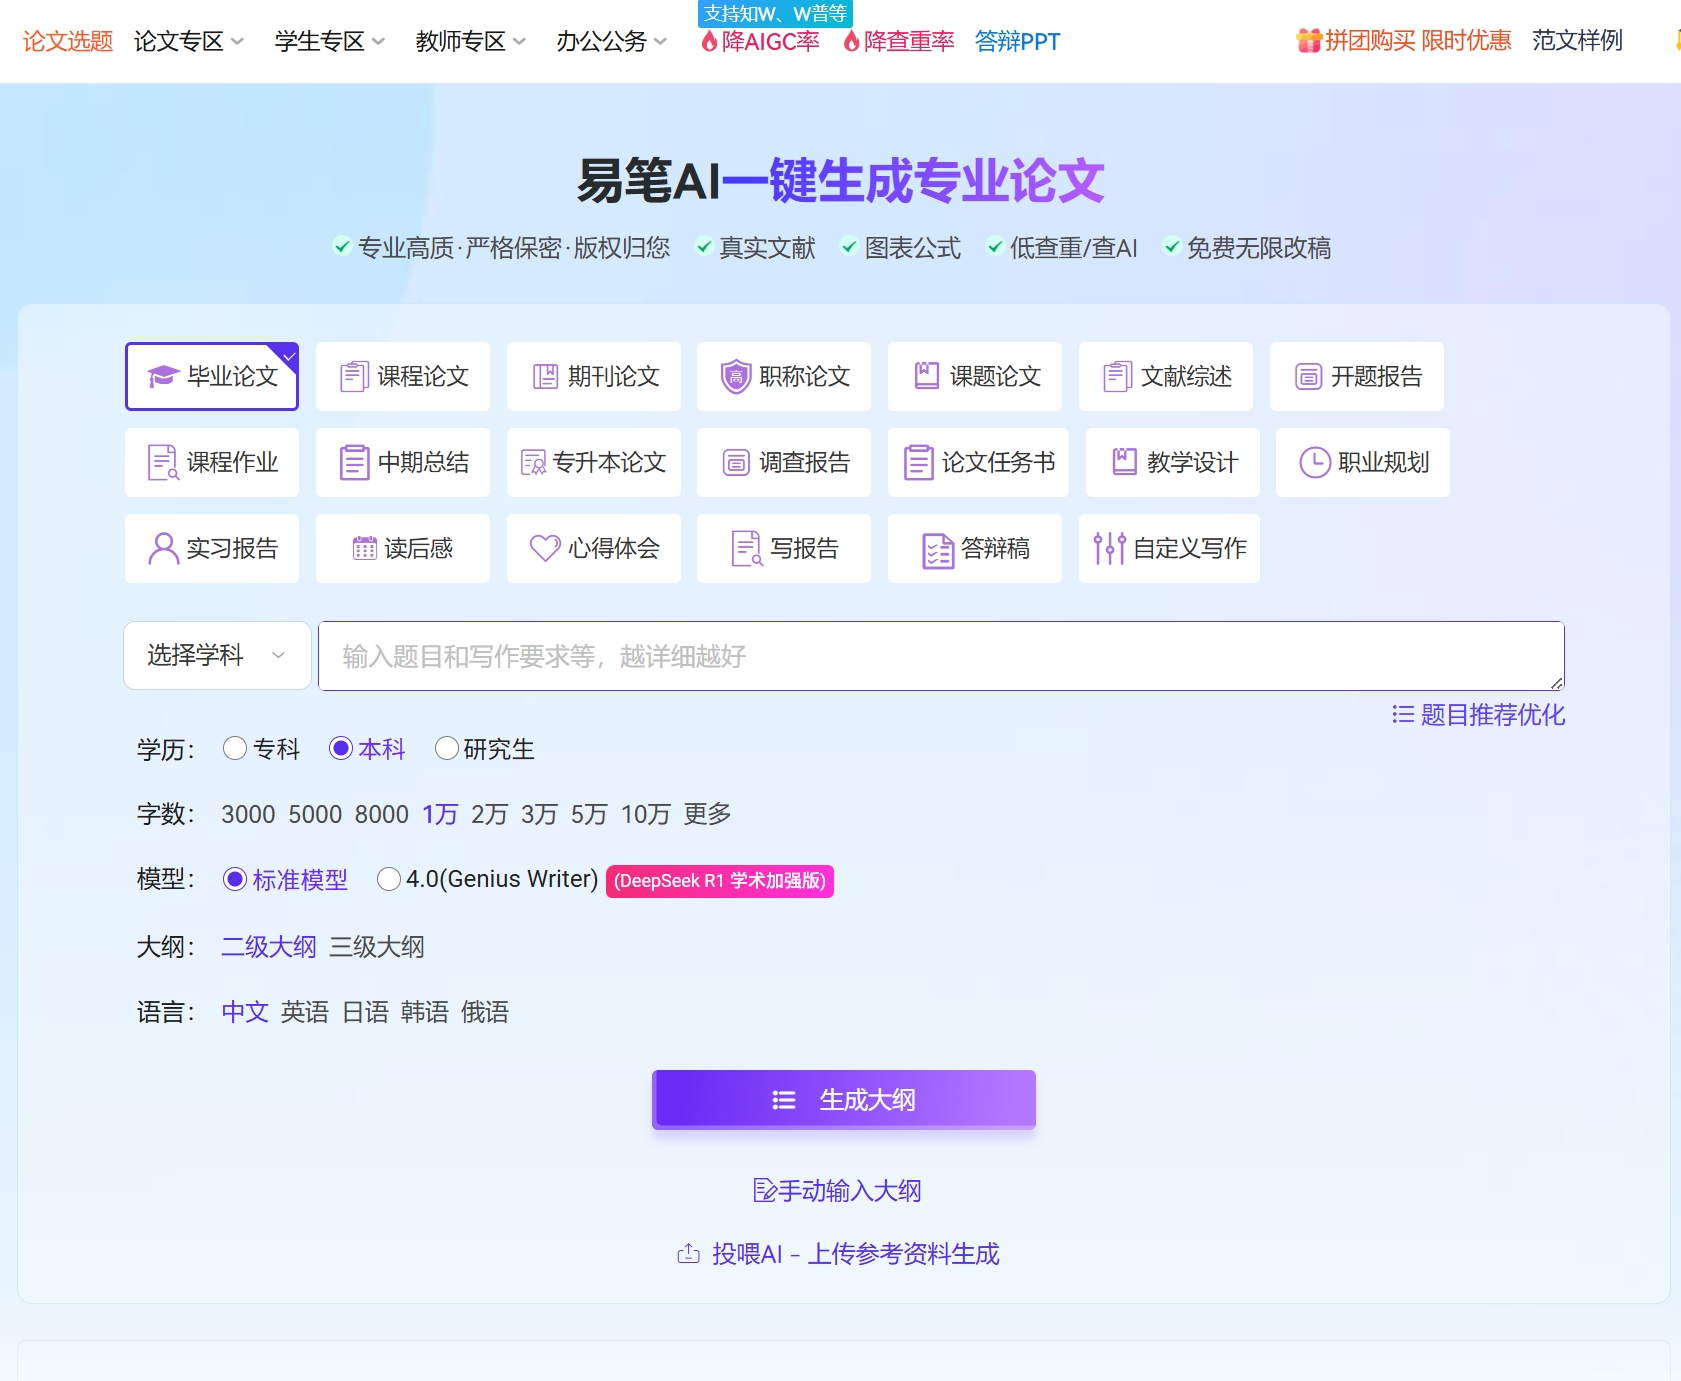Click the 生成大纲 generate button
The height and width of the screenshot is (1381, 1681).
(843, 1099)
